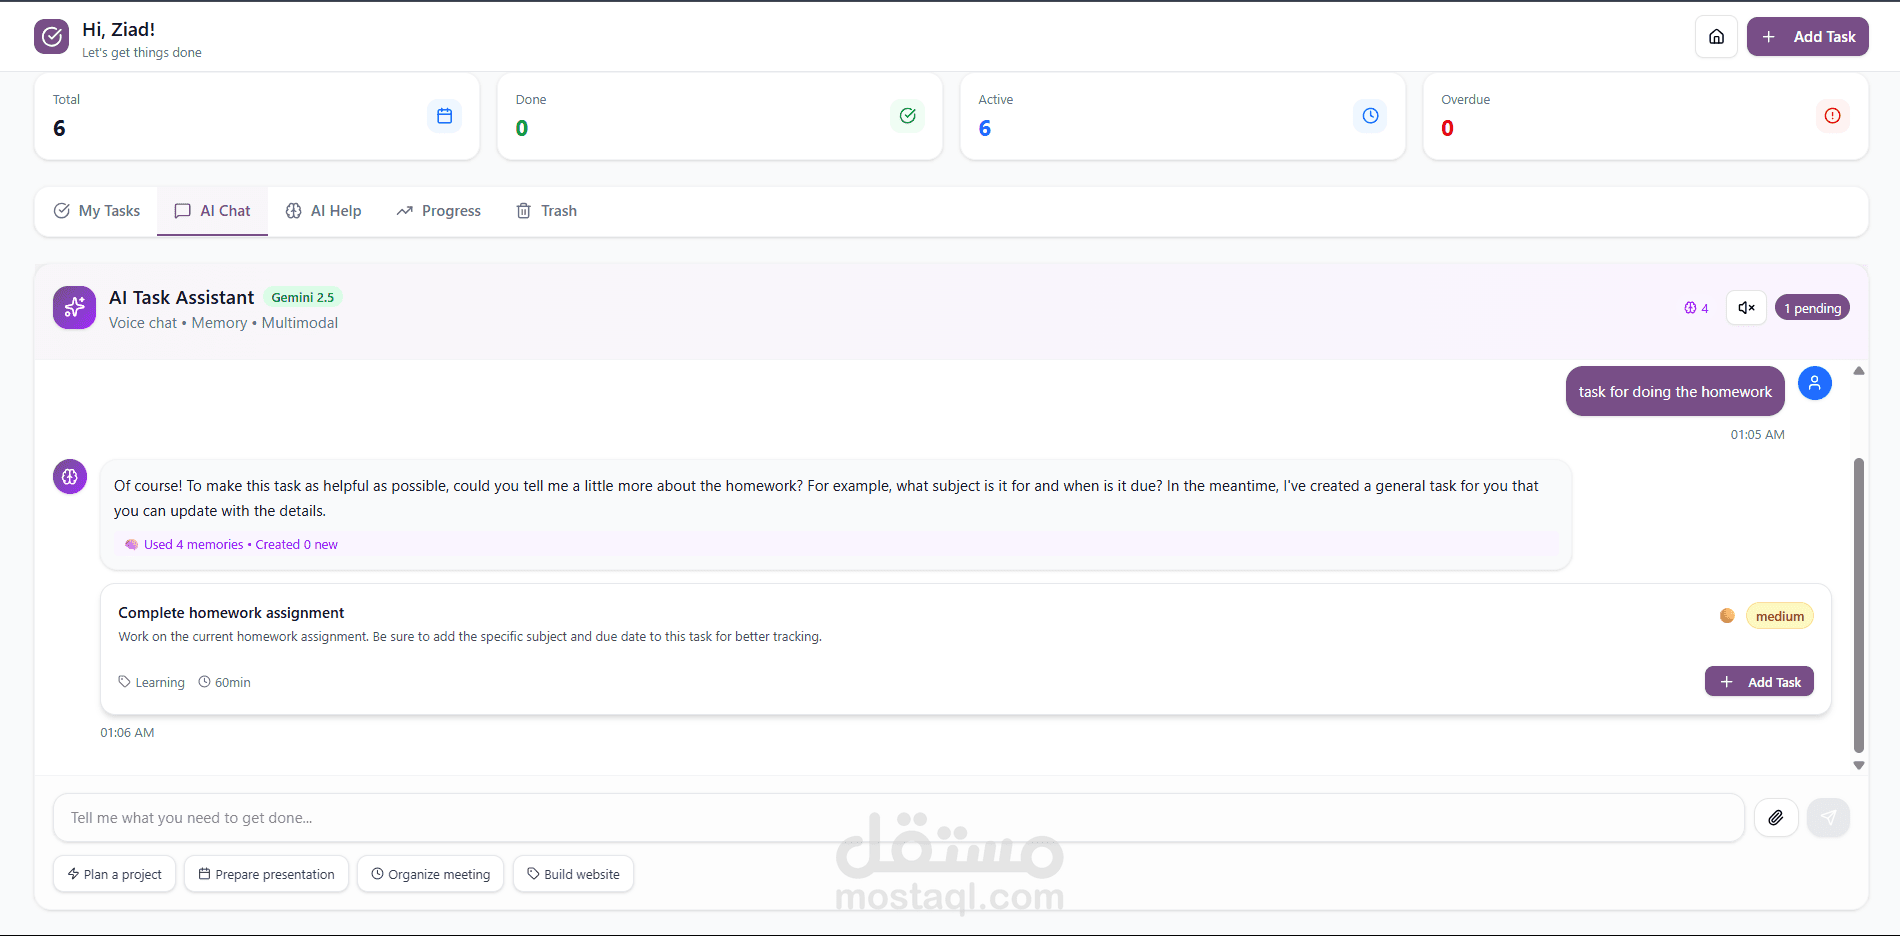Click the 'task for doing the homework' message

1675,391
